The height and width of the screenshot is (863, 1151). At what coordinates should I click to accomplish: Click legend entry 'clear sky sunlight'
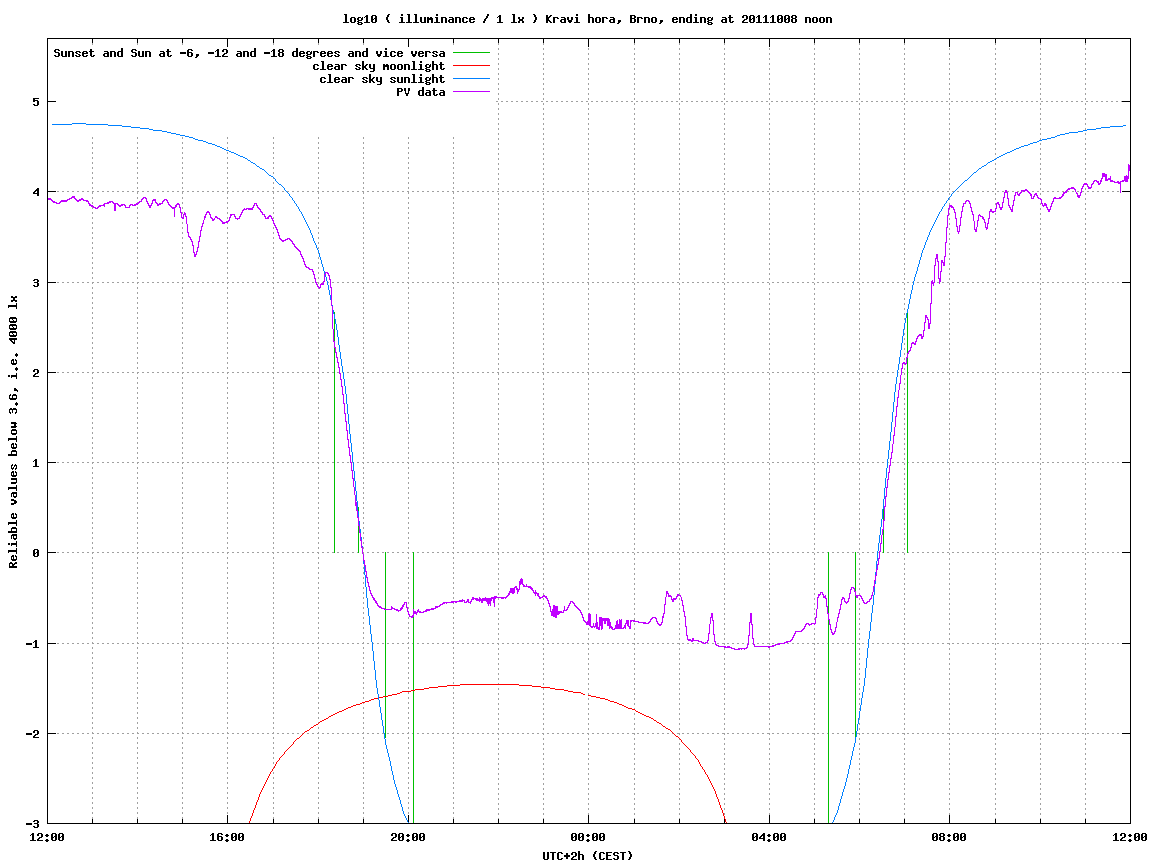pos(382,79)
